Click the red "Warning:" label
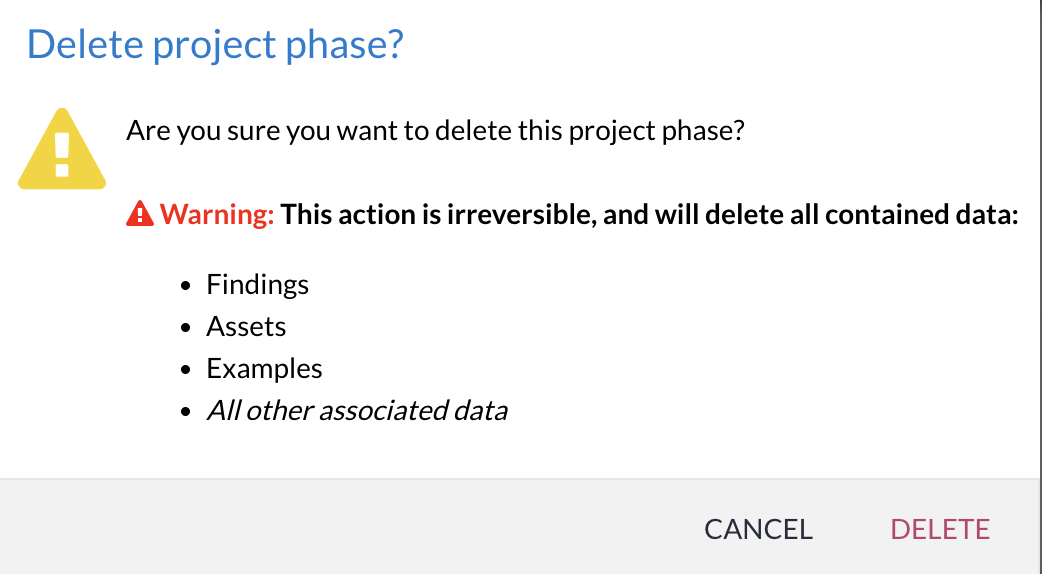The width and height of the screenshot is (1042, 574). pos(217,214)
